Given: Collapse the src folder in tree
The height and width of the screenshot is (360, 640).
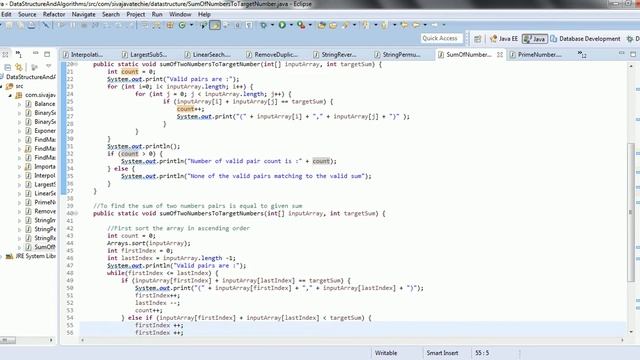Looking at the screenshot, I should click(x=1, y=86).
